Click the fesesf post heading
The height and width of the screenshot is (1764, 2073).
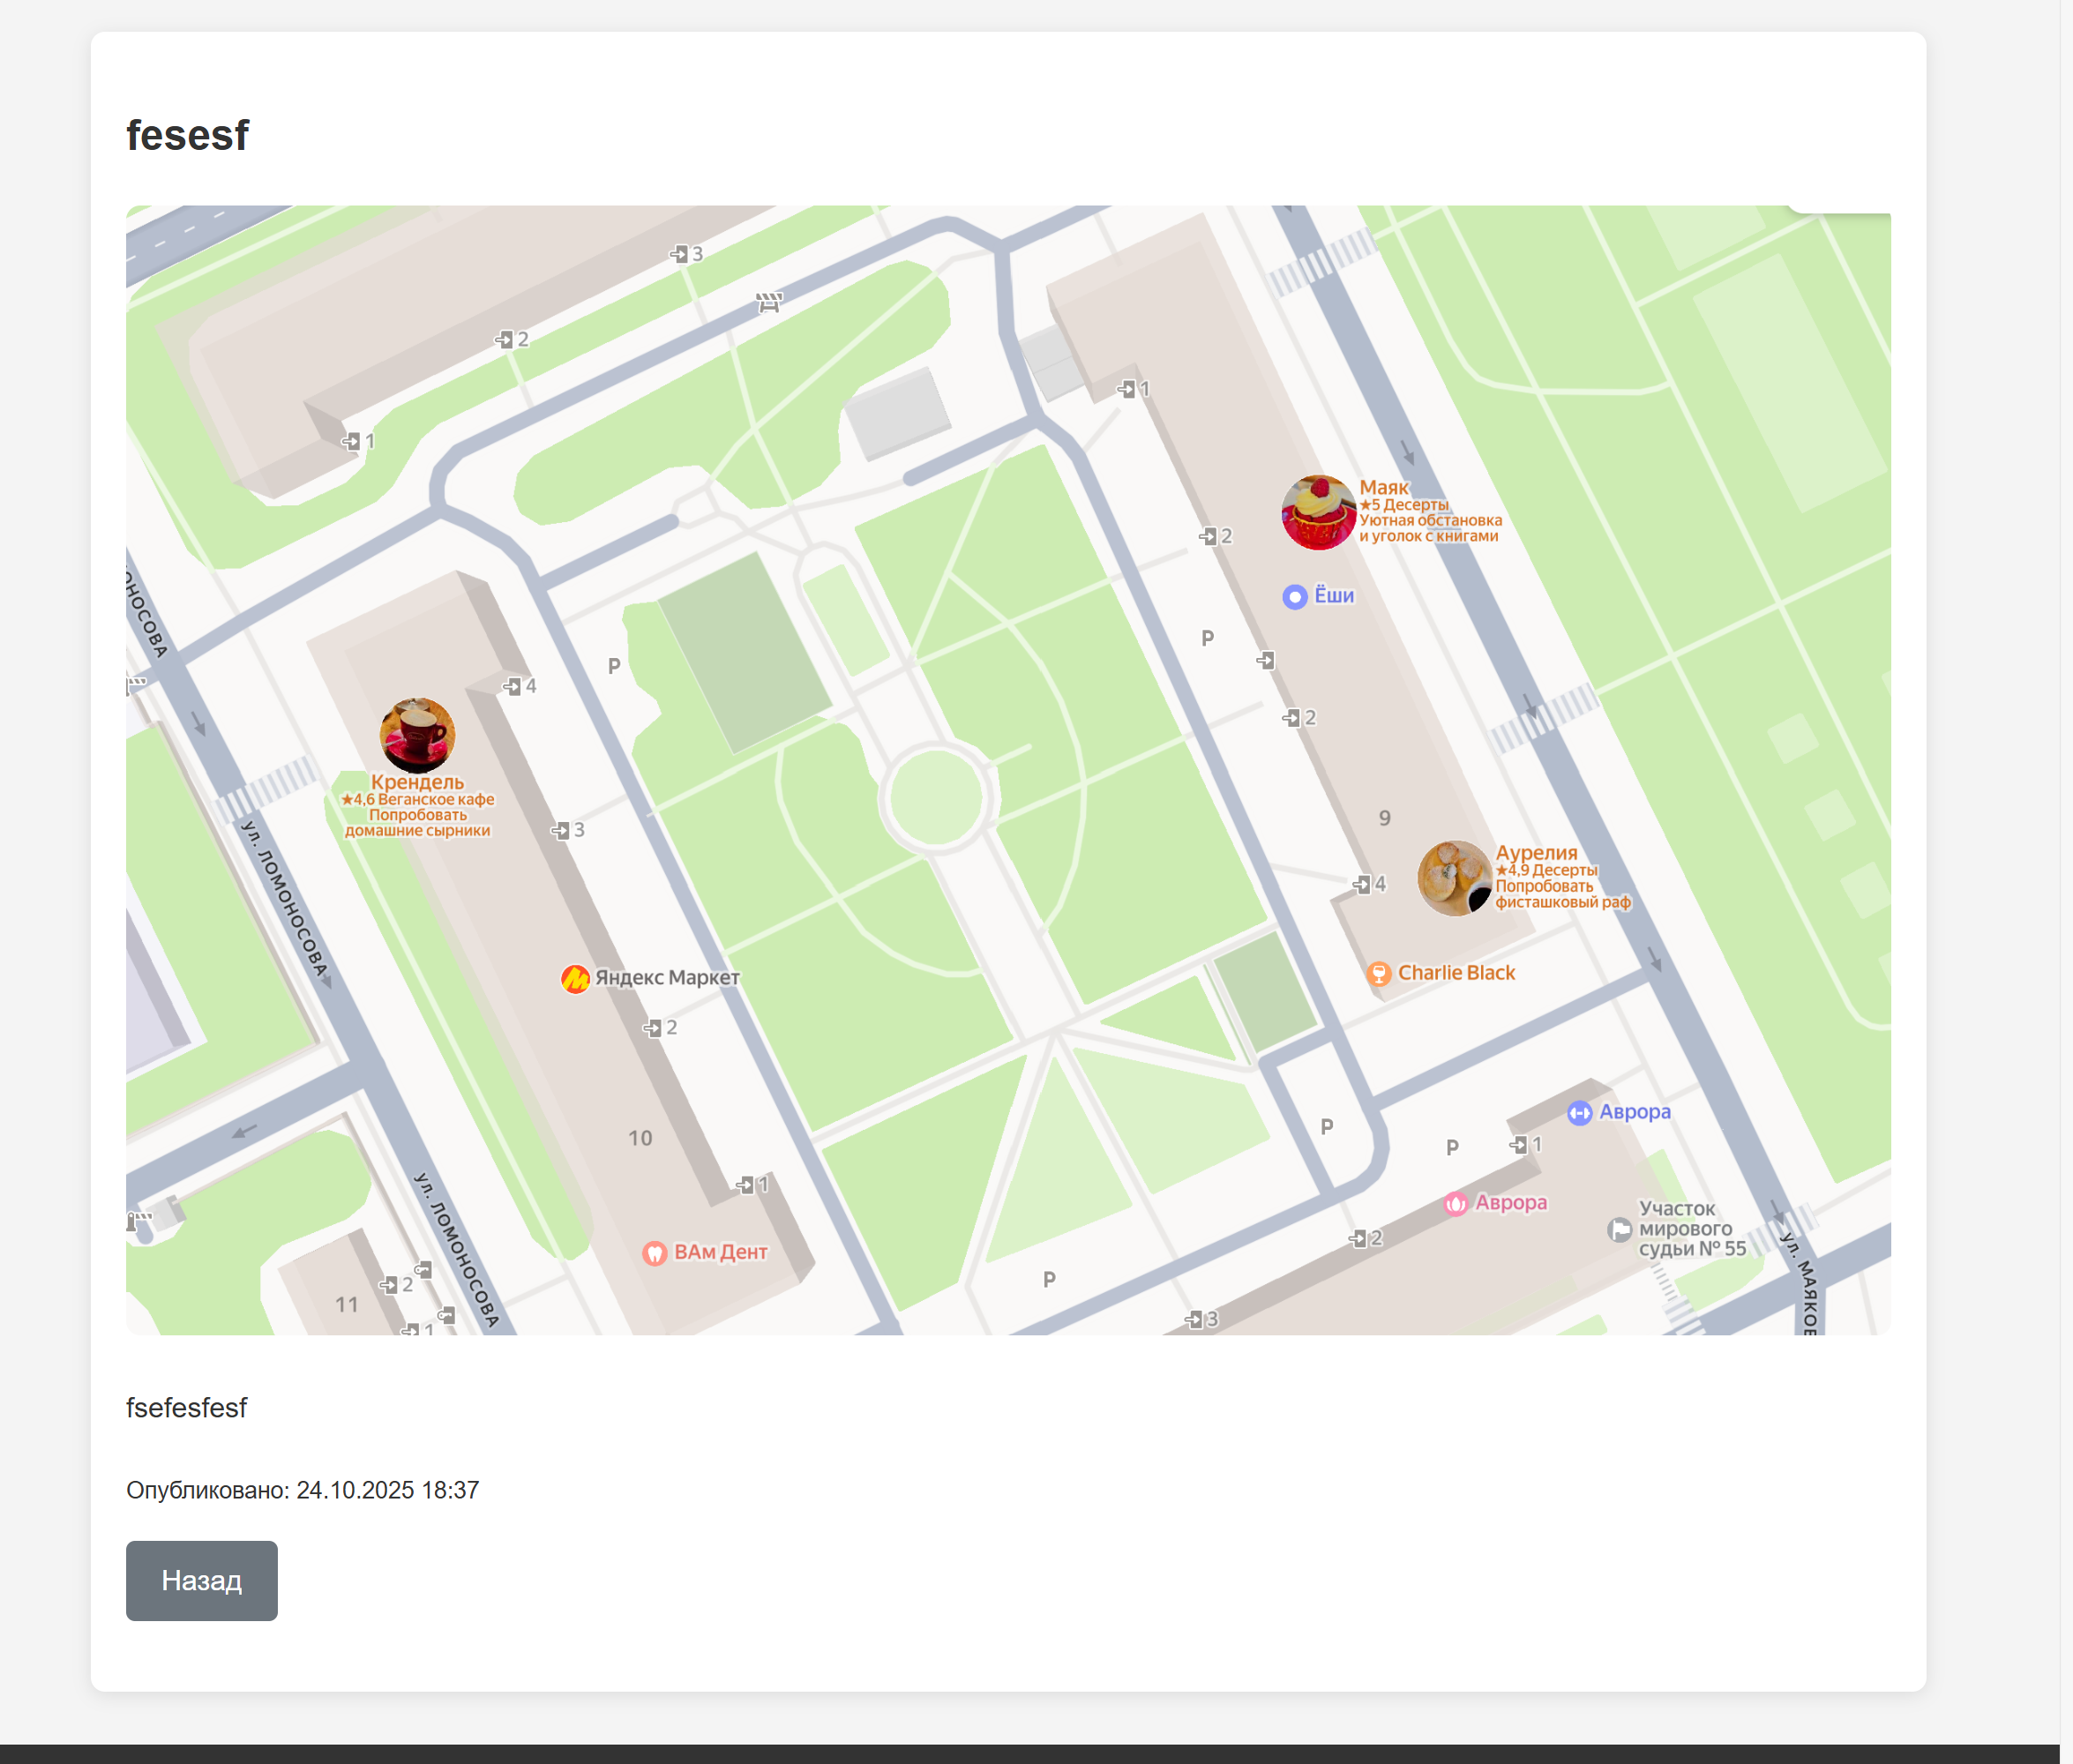[x=187, y=135]
